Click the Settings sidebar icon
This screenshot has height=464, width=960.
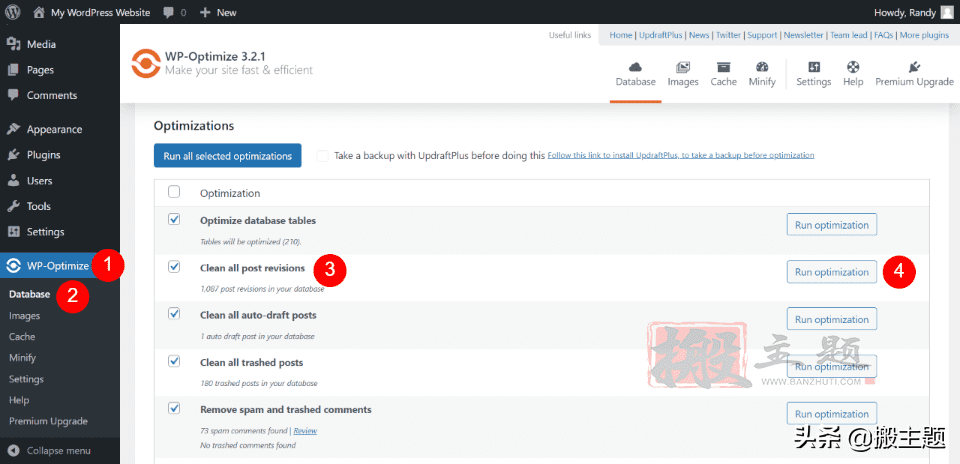(13, 232)
